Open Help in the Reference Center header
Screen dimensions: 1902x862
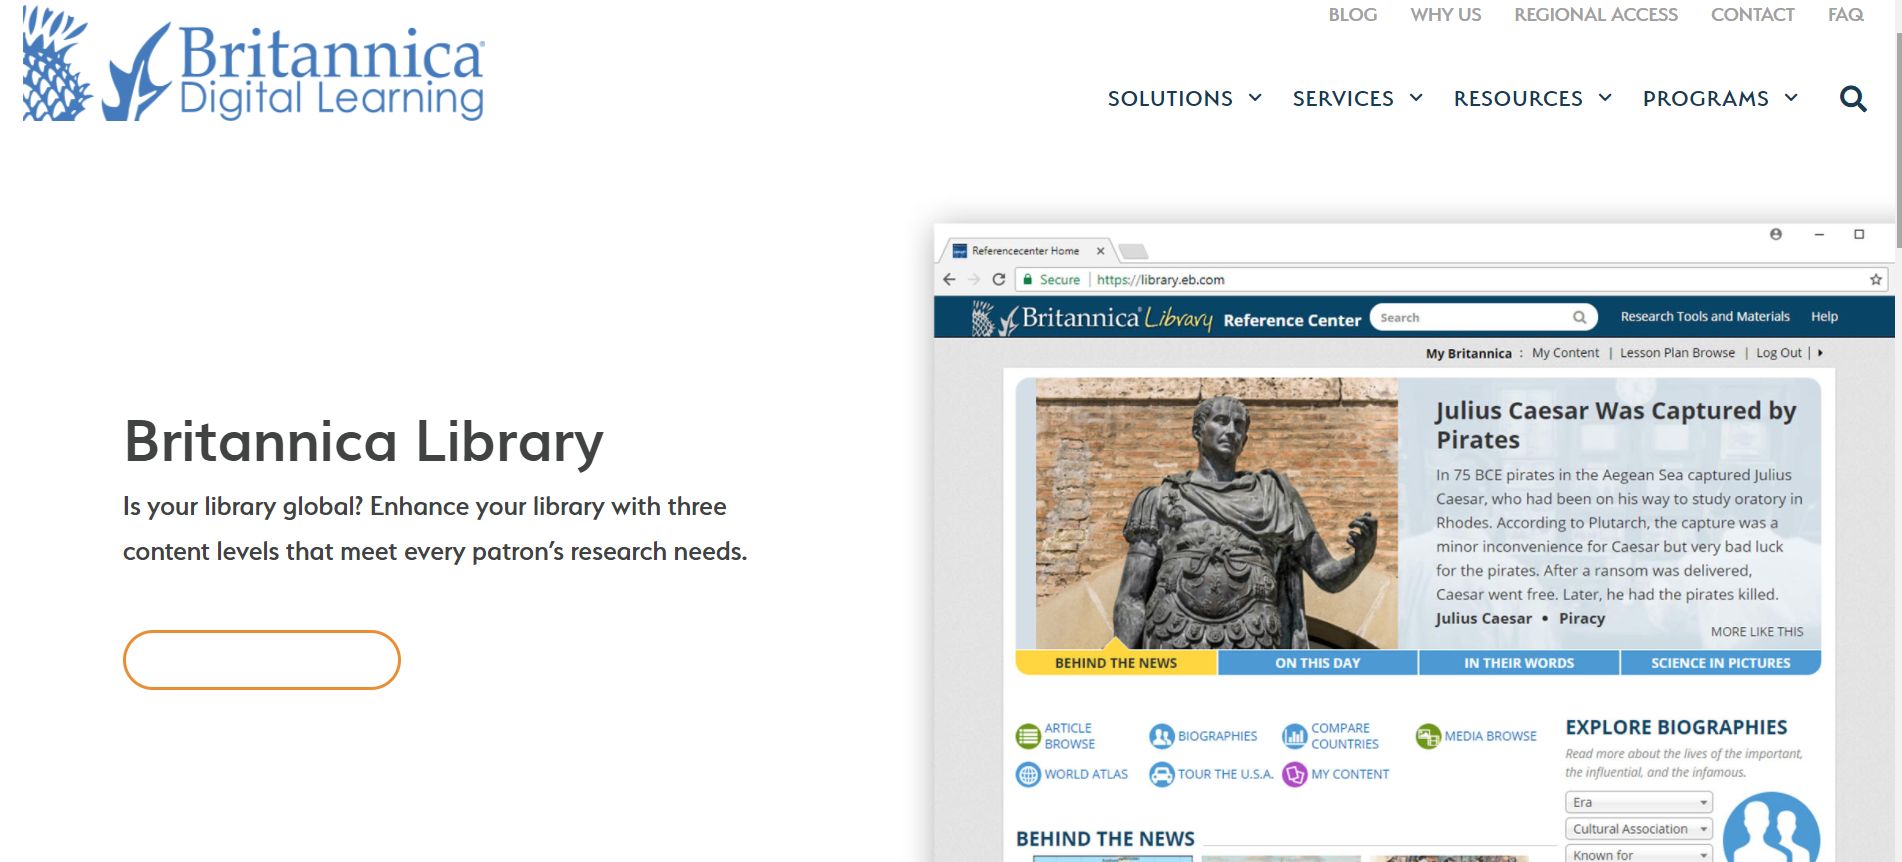[x=1824, y=317]
